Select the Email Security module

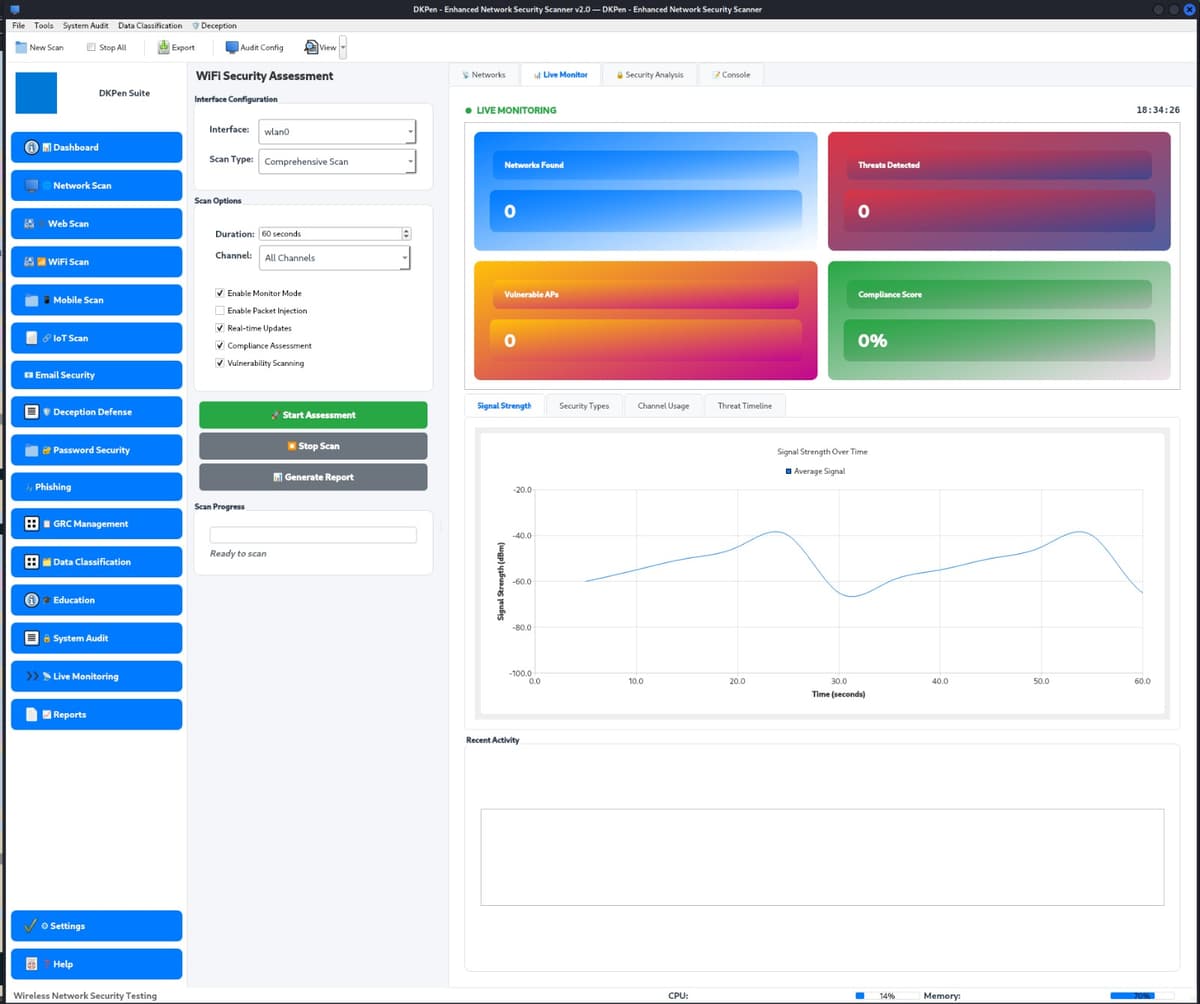tap(96, 374)
